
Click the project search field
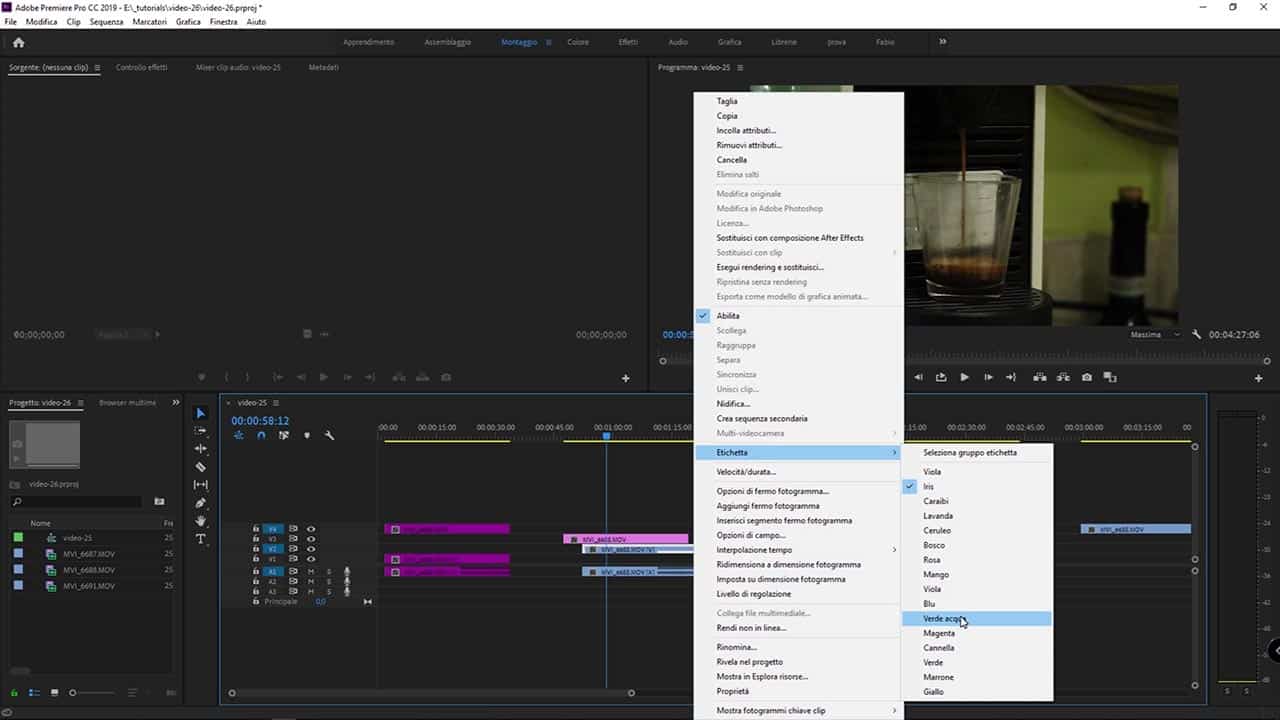(x=80, y=502)
